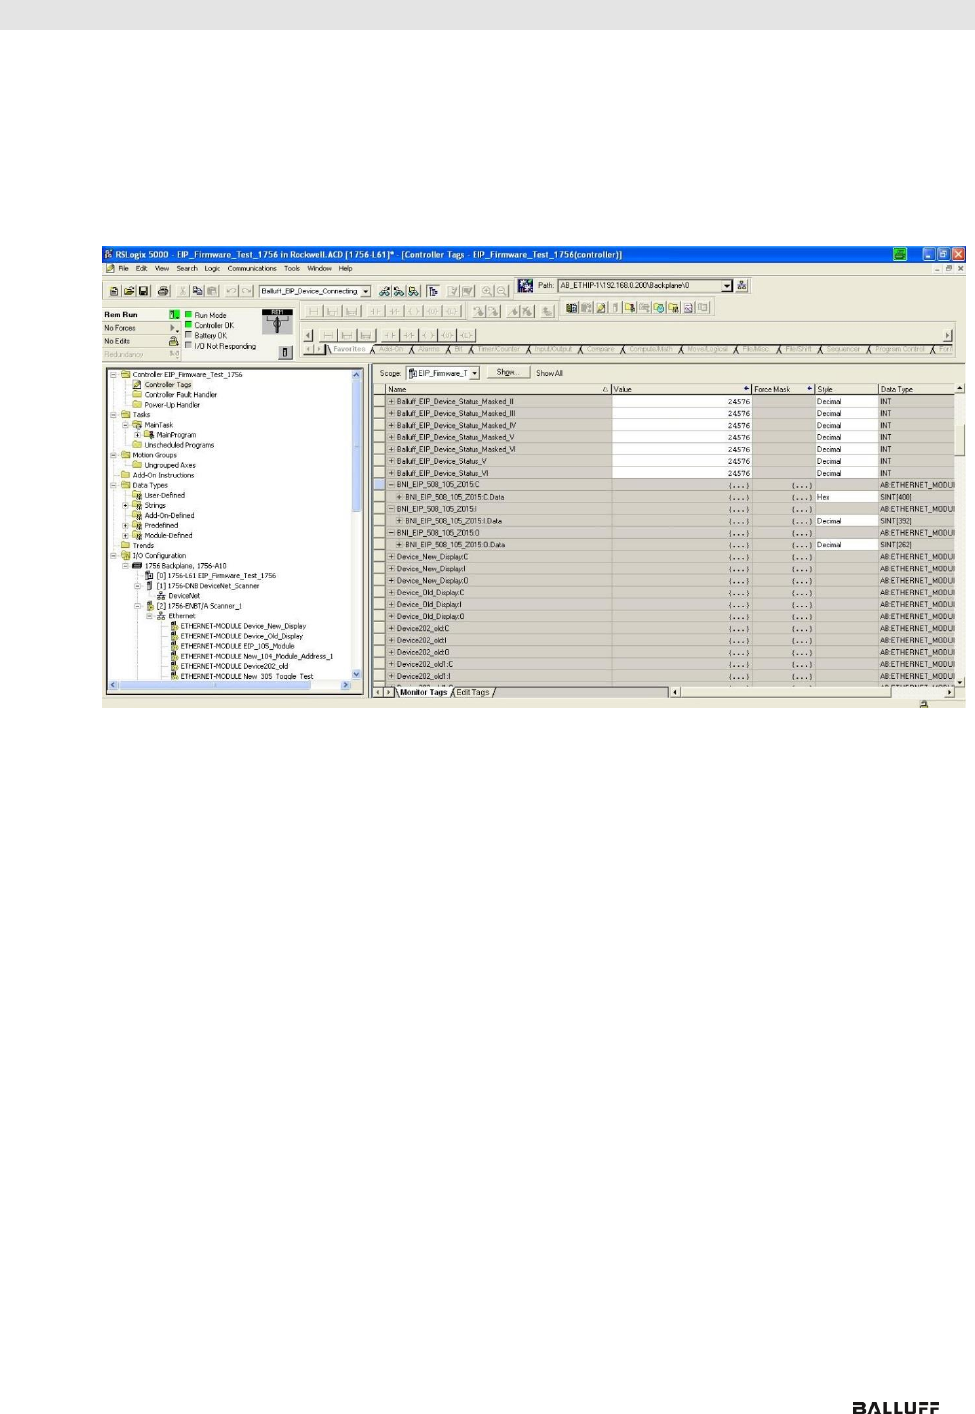Collapse the I/O Configuration node
This screenshot has height=1414, width=975.
pyautogui.click(x=114, y=555)
